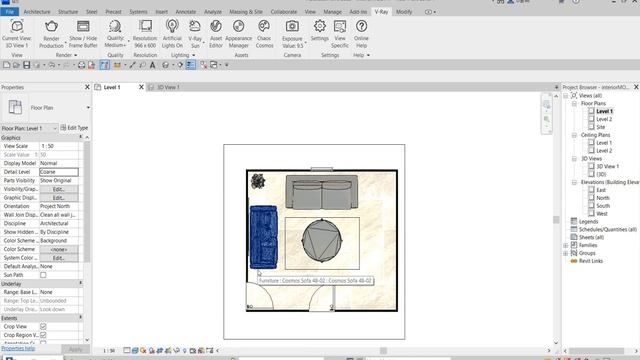The width and height of the screenshot is (640, 360).
Task: Toggle the Crop Region Visible checkbox
Action: pos(43,335)
